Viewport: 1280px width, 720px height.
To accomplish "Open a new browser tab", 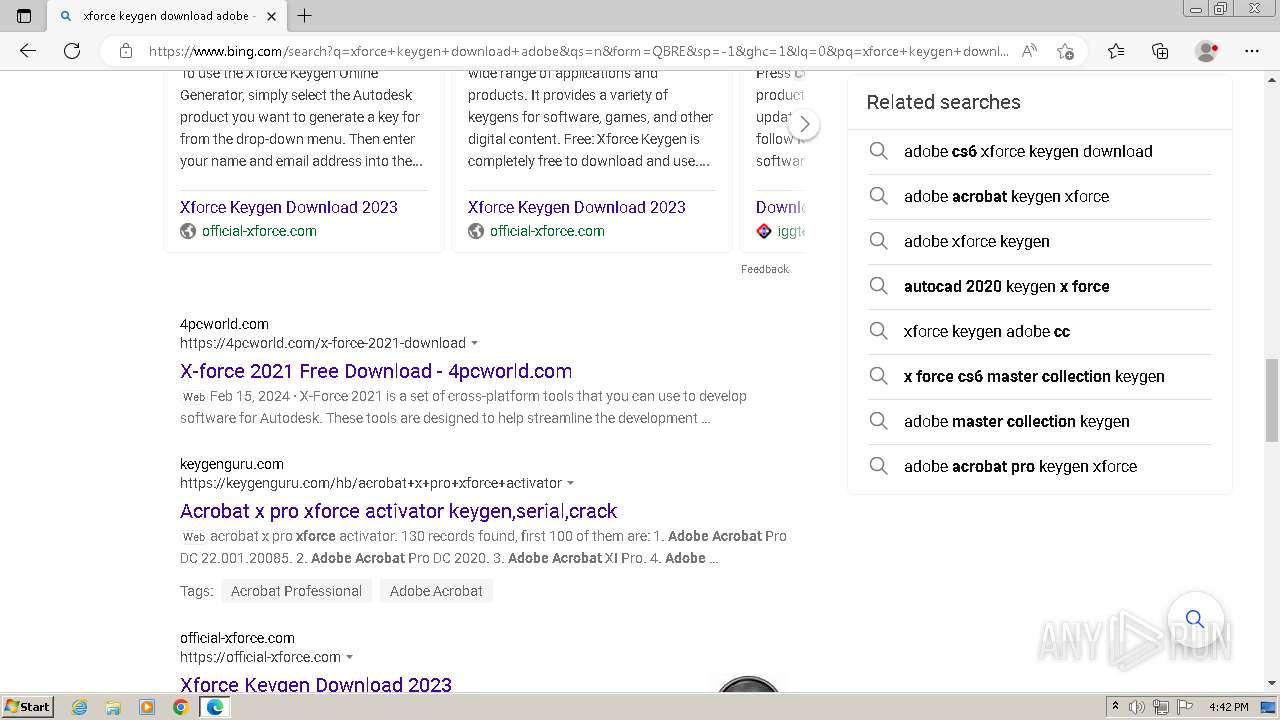I will [305, 16].
